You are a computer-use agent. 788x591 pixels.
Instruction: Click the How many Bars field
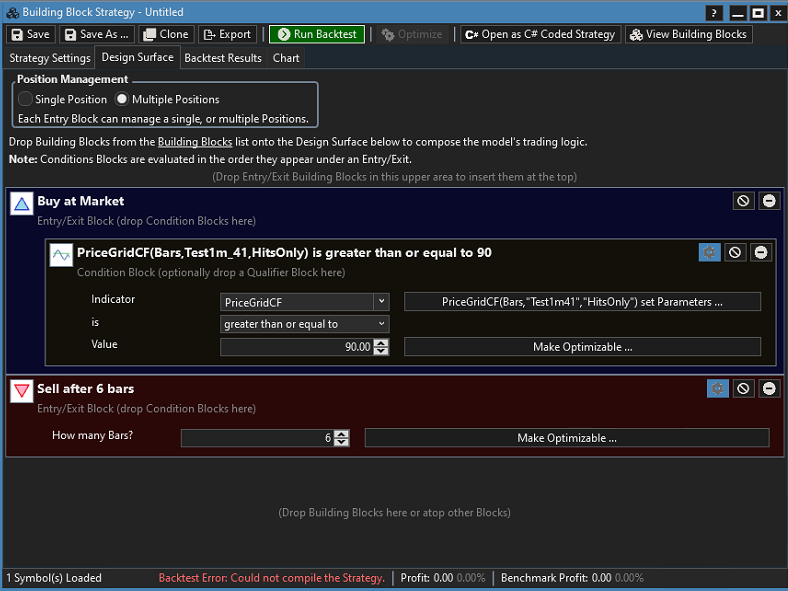pyautogui.click(x=257, y=438)
